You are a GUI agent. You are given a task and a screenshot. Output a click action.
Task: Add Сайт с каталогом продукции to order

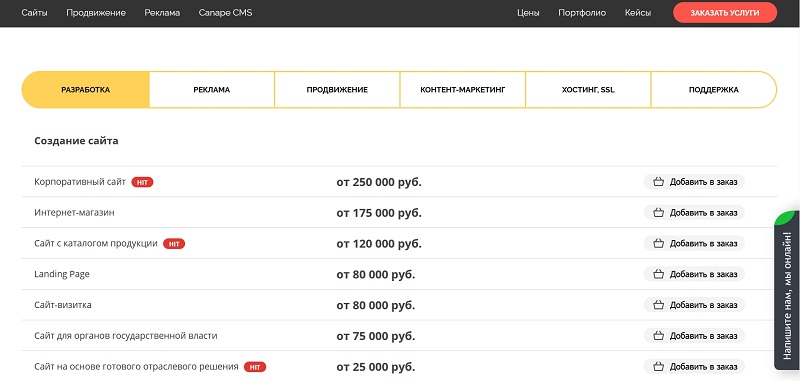[x=694, y=243]
